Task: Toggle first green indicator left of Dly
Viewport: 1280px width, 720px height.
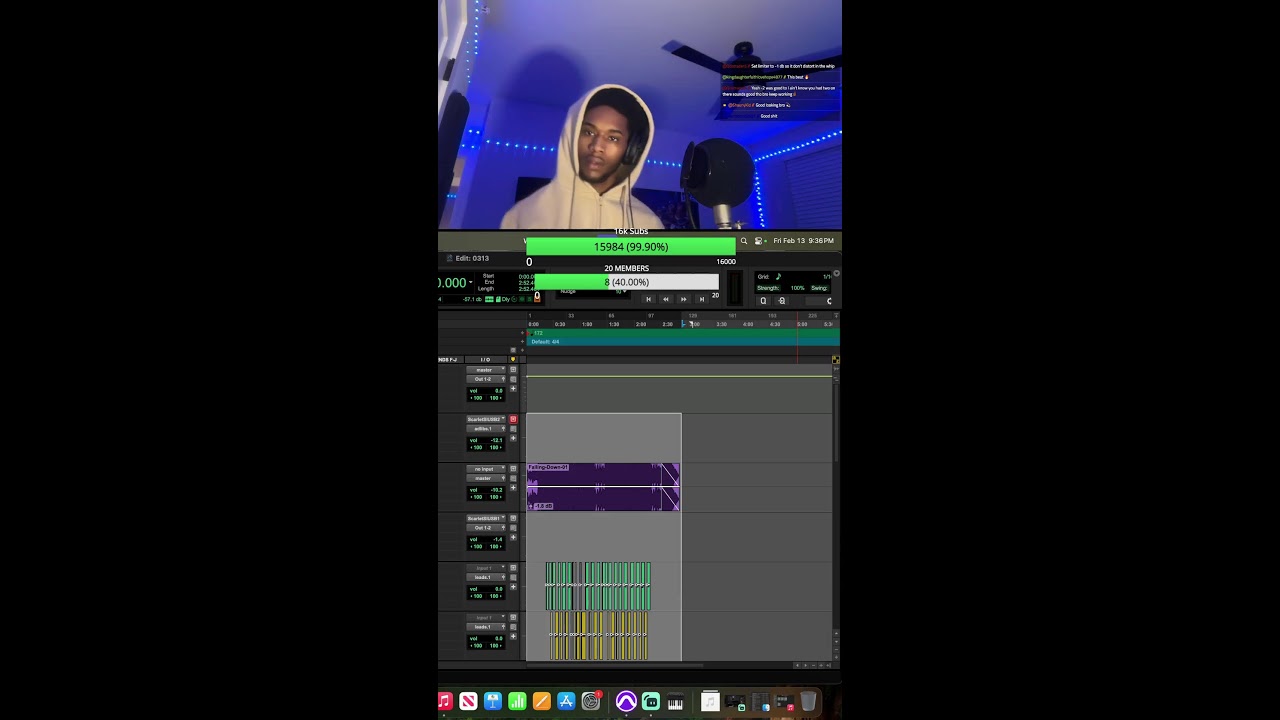Action: point(489,299)
